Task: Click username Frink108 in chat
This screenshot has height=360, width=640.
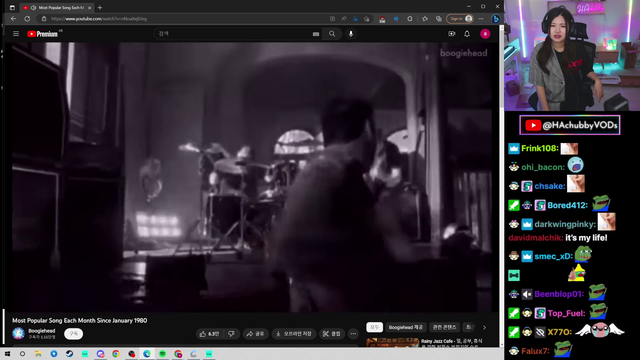Action: [x=539, y=149]
